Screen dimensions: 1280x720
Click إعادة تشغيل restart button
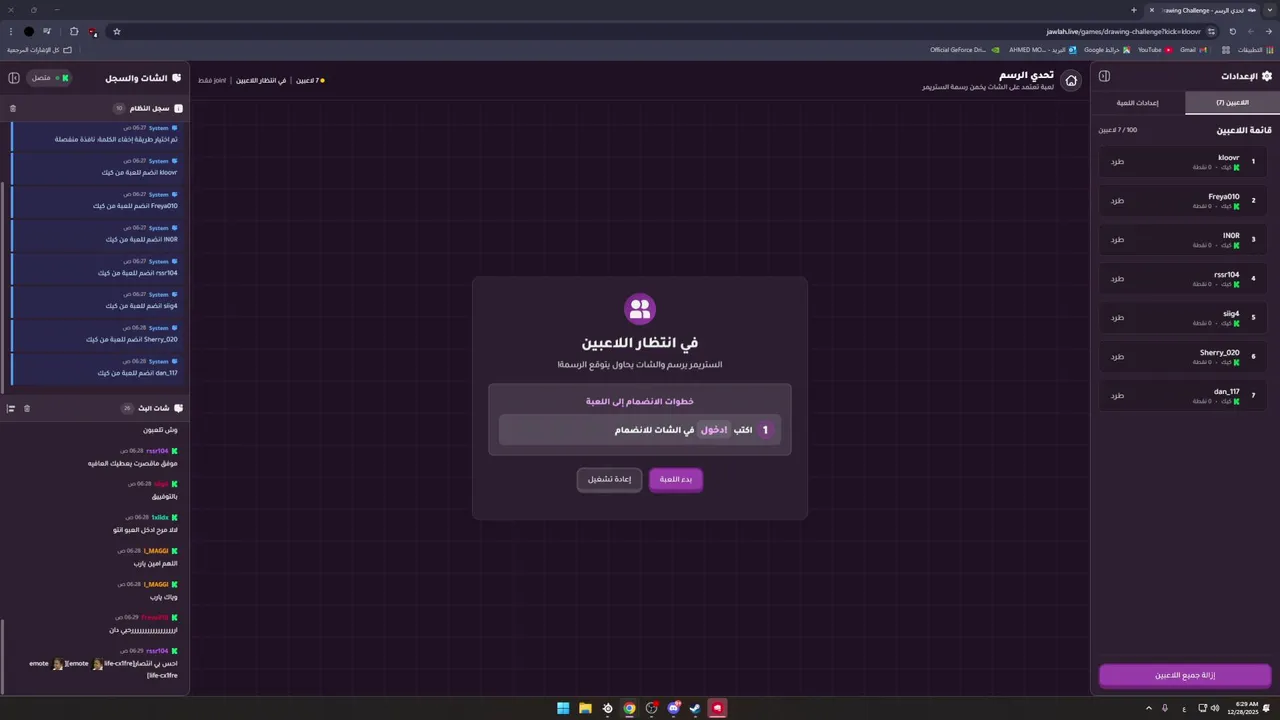(609, 480)
